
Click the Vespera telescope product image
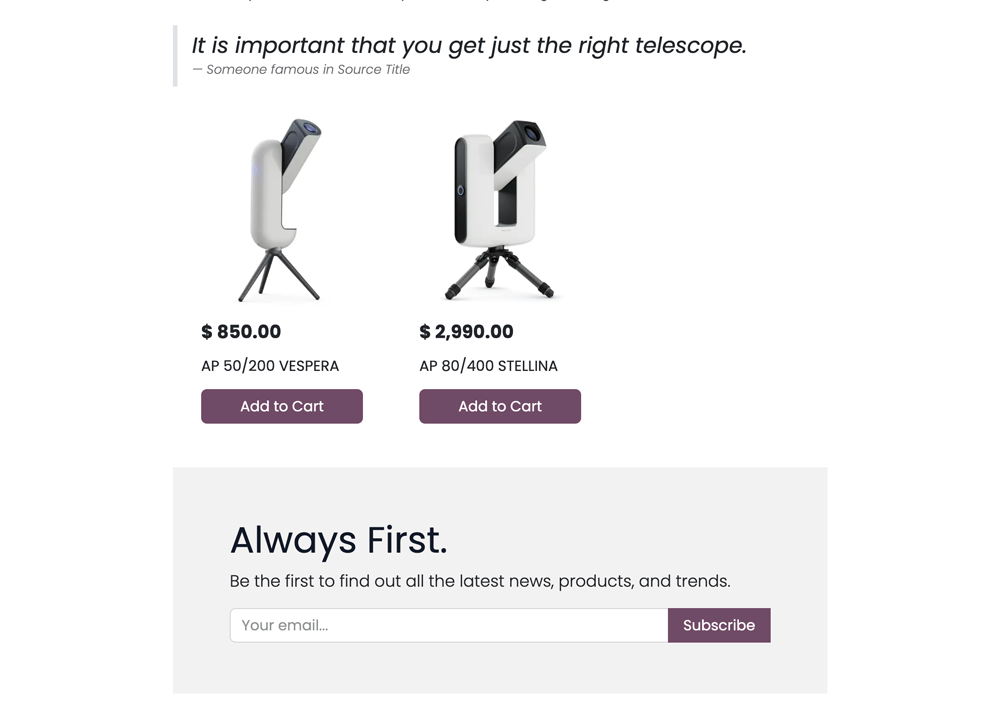pyautogui.click(x=281, y=210)
